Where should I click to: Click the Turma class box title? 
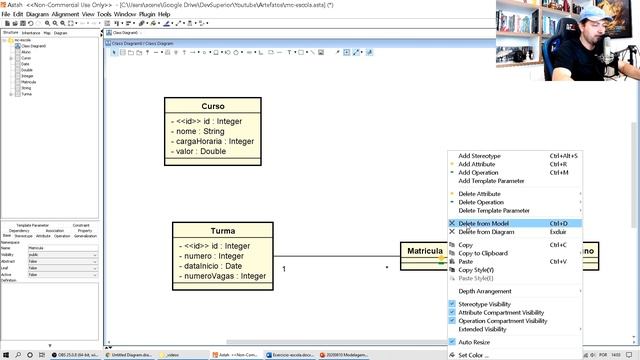pyautogui.click(x=223, y=231)
